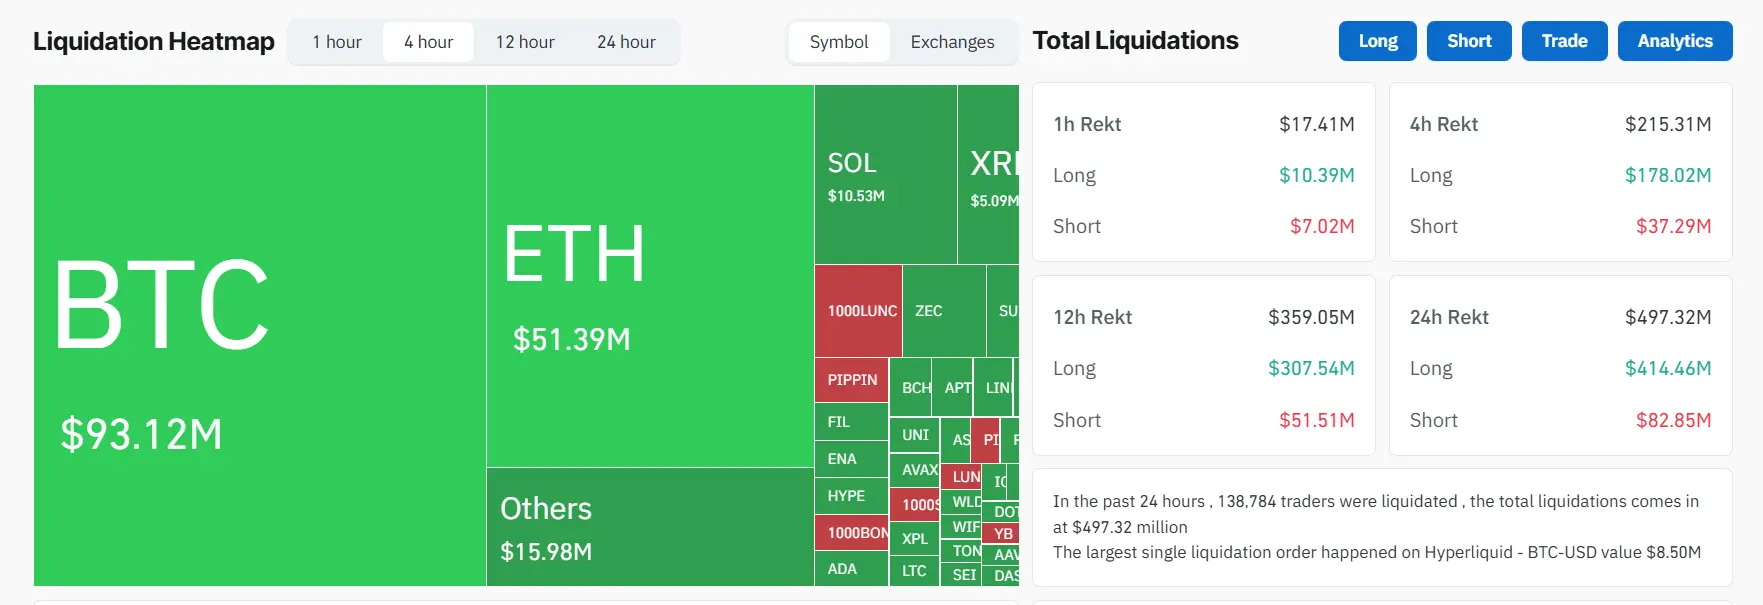This screenshot has width=1763, height=605.
Task: Click the AVAX tile in the heatmap
Action: [x=916, y=469]
